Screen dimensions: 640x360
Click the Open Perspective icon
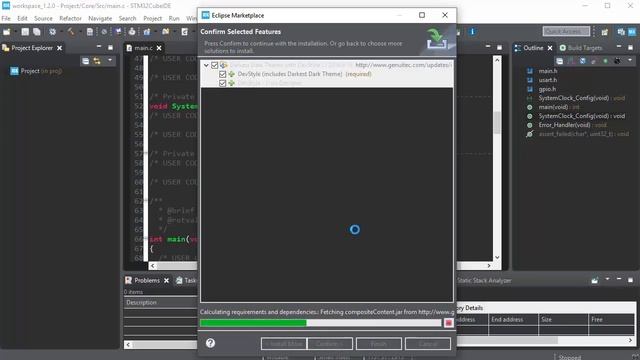point(604,31)
